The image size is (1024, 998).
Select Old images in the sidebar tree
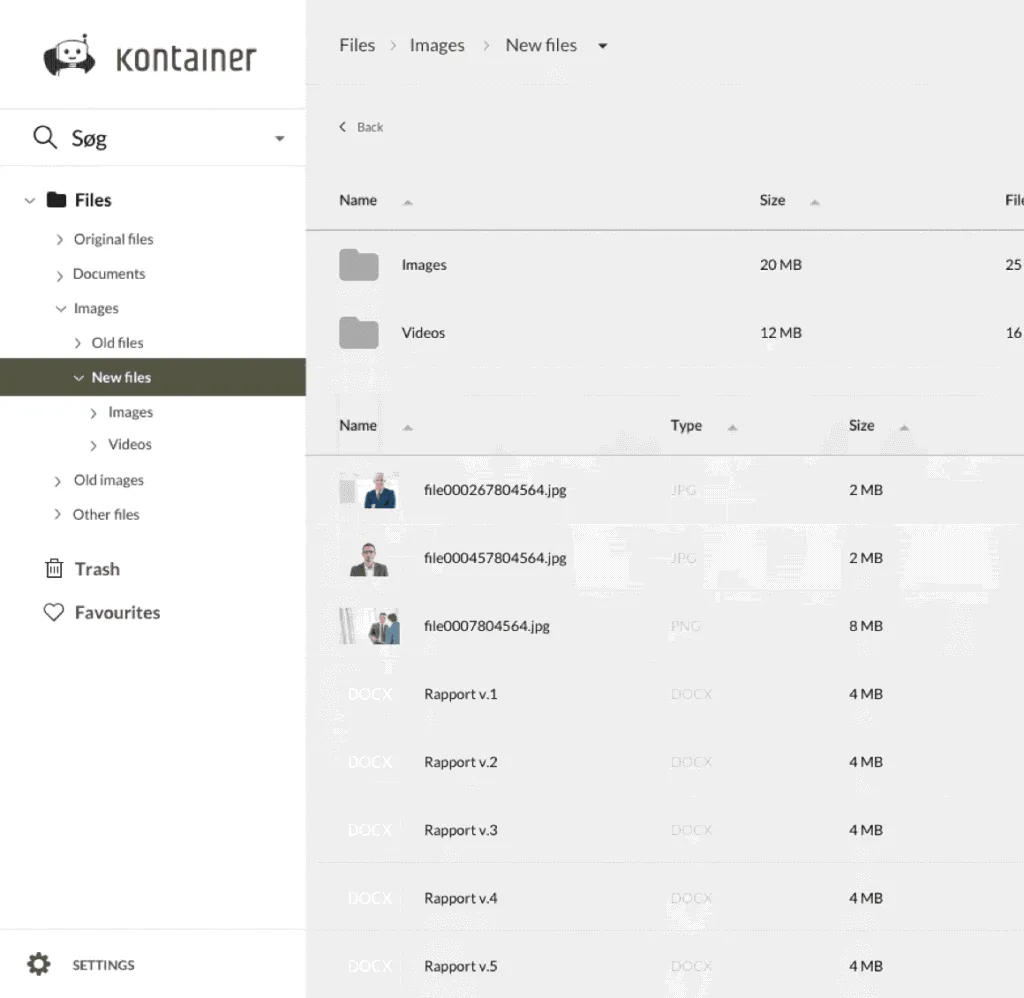(x=108, y=480)
